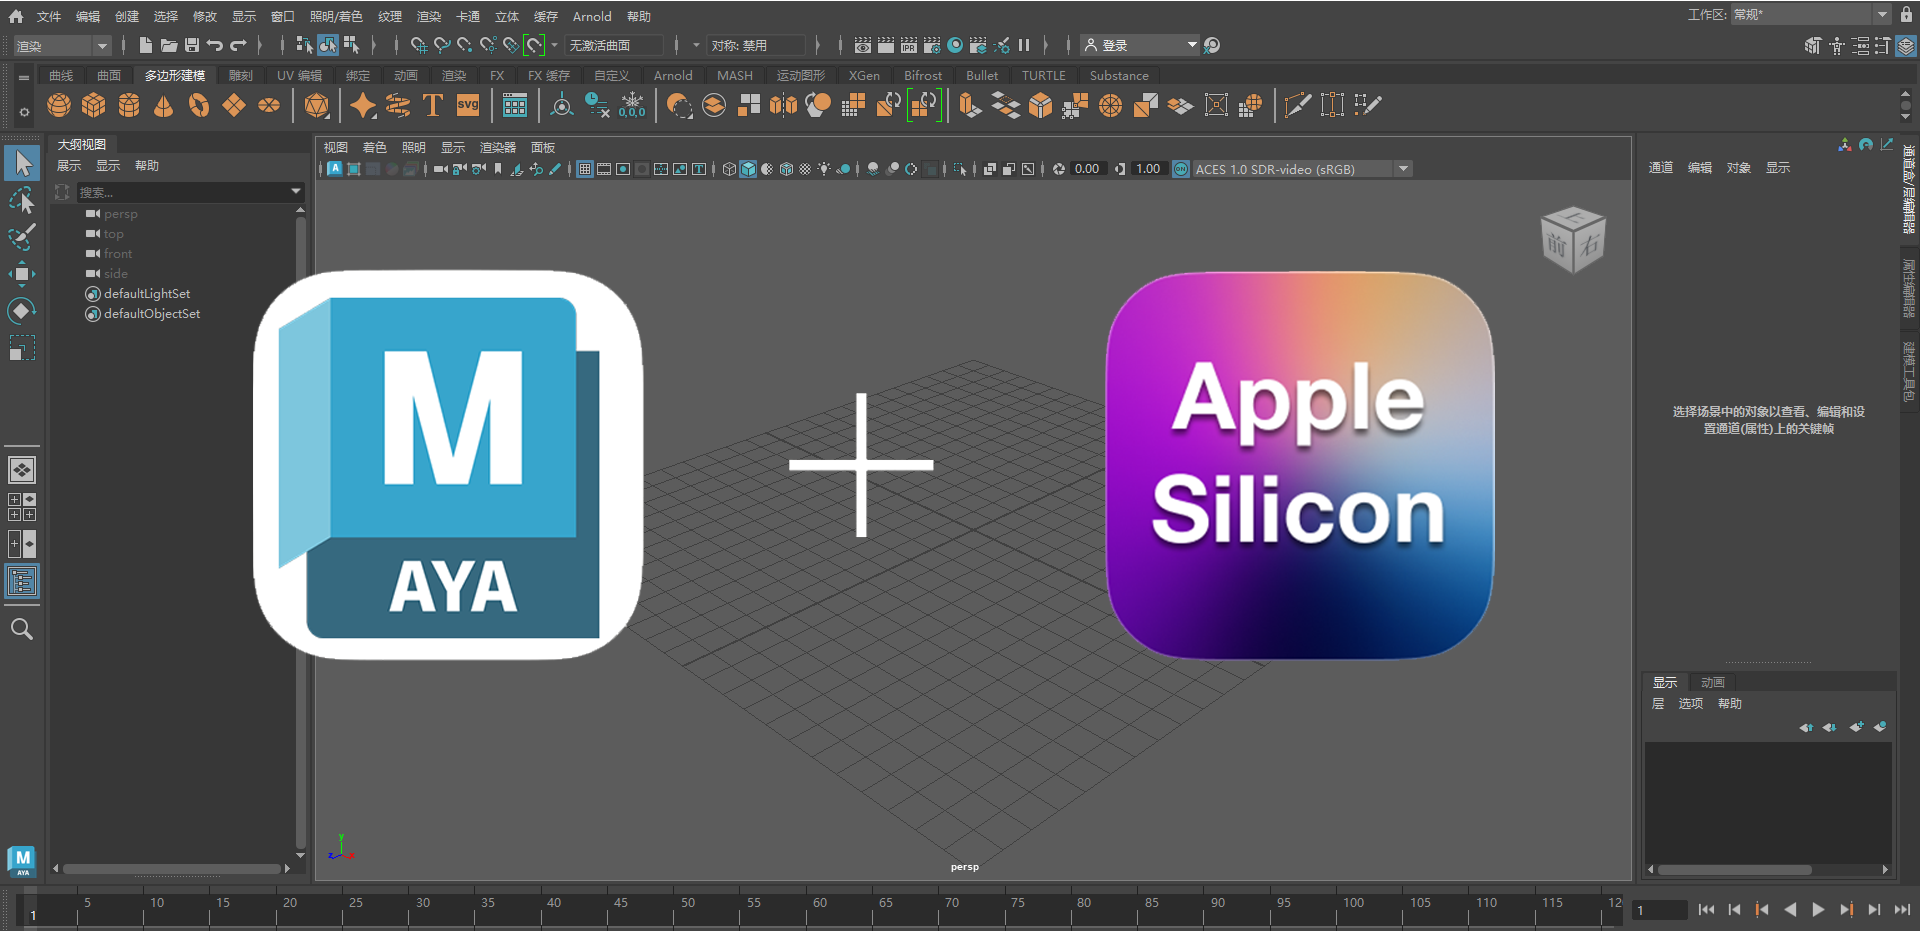This screenshot has height=931, width=1920.
Task: Click the Outliner horizontal scrollbar
Action: (171, 869)
